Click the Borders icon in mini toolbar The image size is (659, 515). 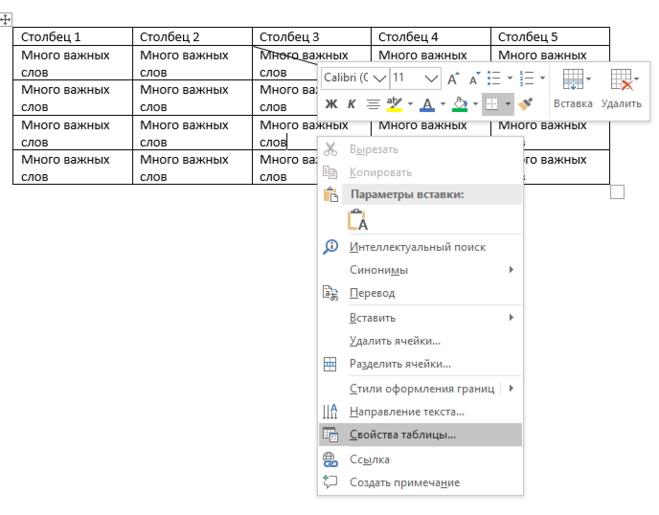pyautogui.click(x=492, y=104)
